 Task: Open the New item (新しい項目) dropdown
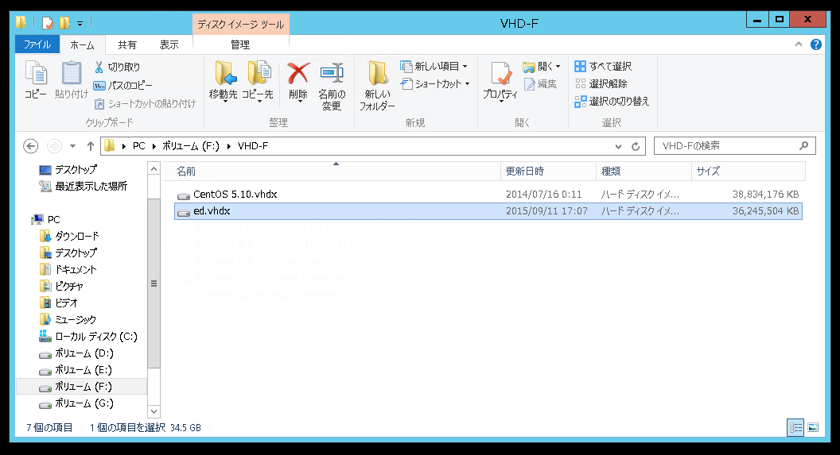[x=434, y=66]
